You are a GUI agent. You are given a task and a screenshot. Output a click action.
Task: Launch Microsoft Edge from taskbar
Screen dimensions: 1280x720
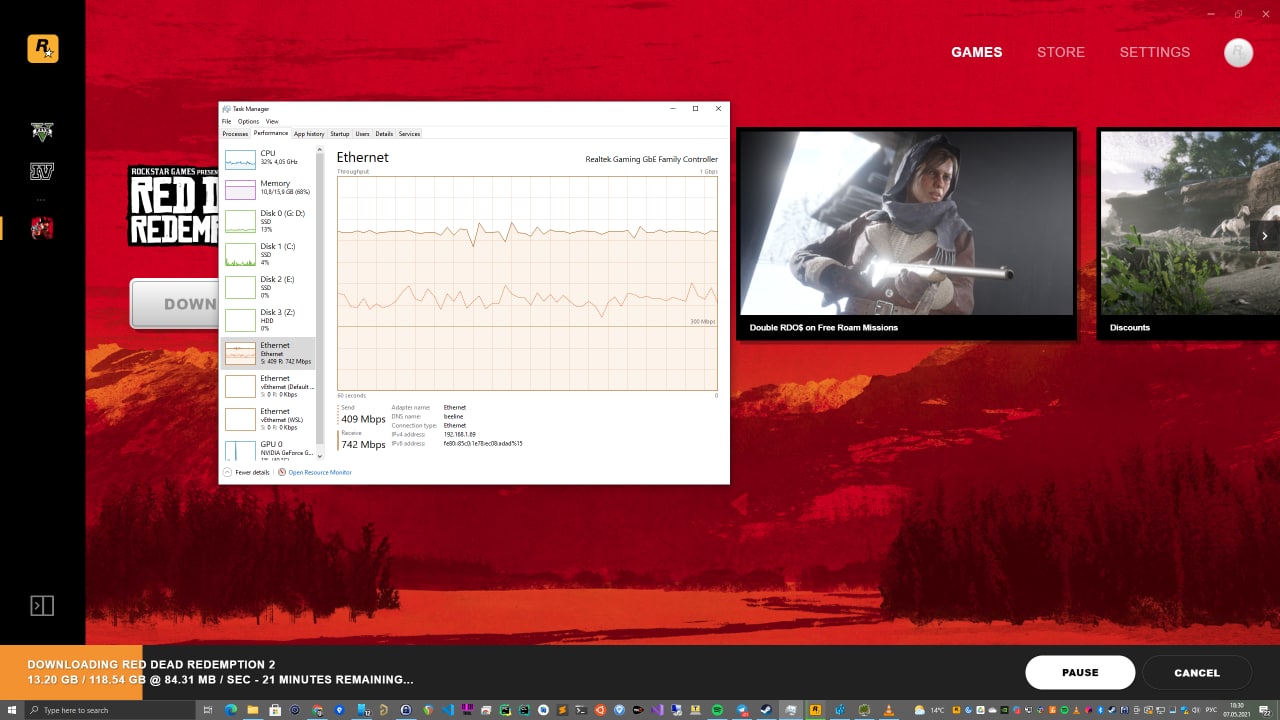coord(231,710)
